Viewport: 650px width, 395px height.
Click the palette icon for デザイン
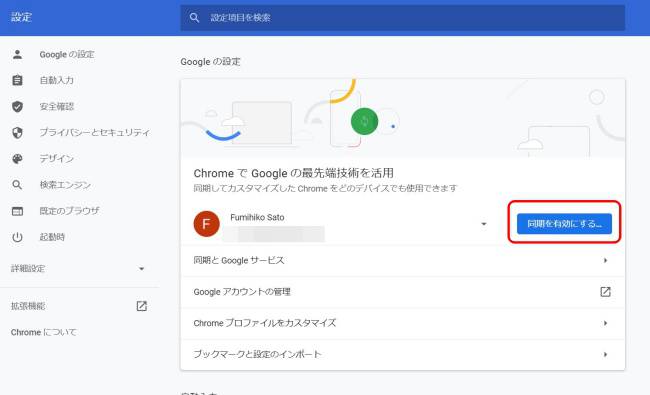[17, 159]
